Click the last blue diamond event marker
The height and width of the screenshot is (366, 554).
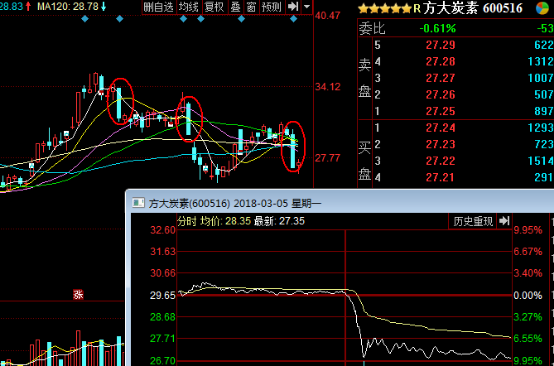(x=293, y=19)
